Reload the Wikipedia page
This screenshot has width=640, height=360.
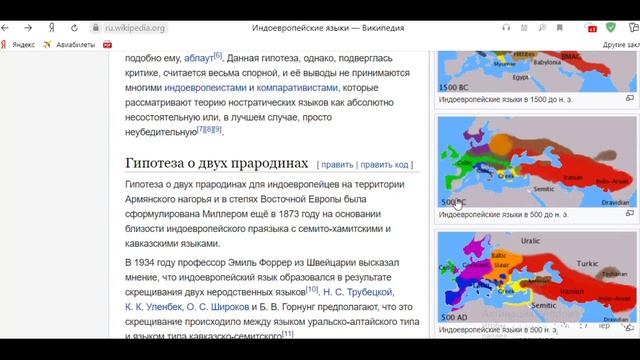click(74, 28)
